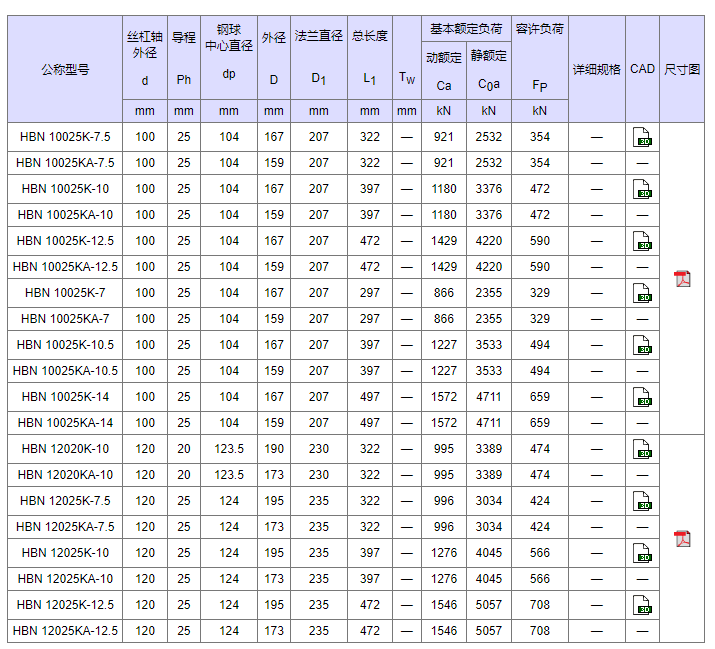This screenshot has height=649, width=715.
Task: Open the HBN 10025K-7 CAD model icon
Action: (x=642, y=293)
